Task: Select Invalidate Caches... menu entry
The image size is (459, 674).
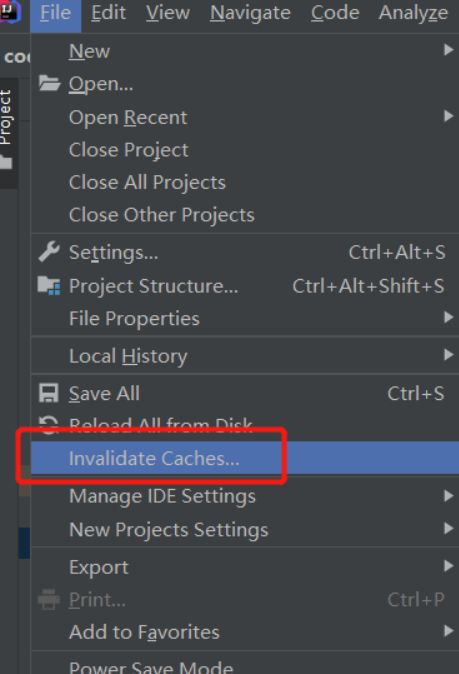Action: 245,458
